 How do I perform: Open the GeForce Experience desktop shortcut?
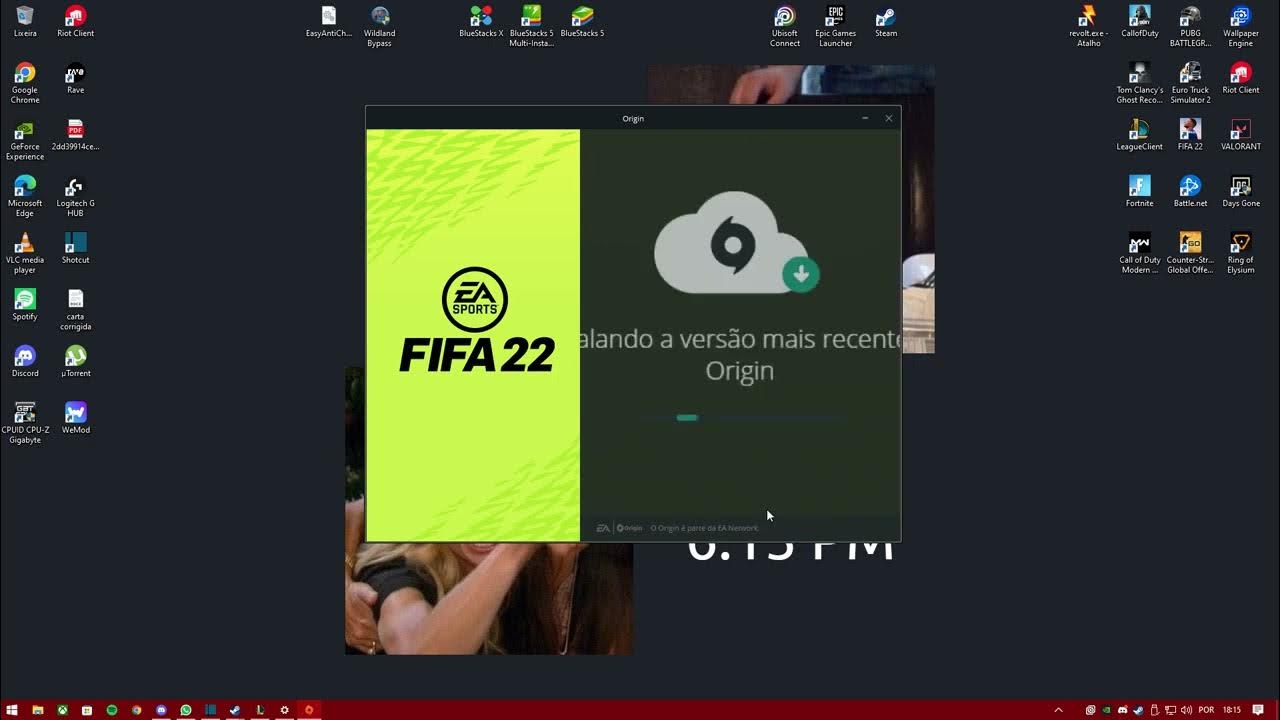coord(25,140)
